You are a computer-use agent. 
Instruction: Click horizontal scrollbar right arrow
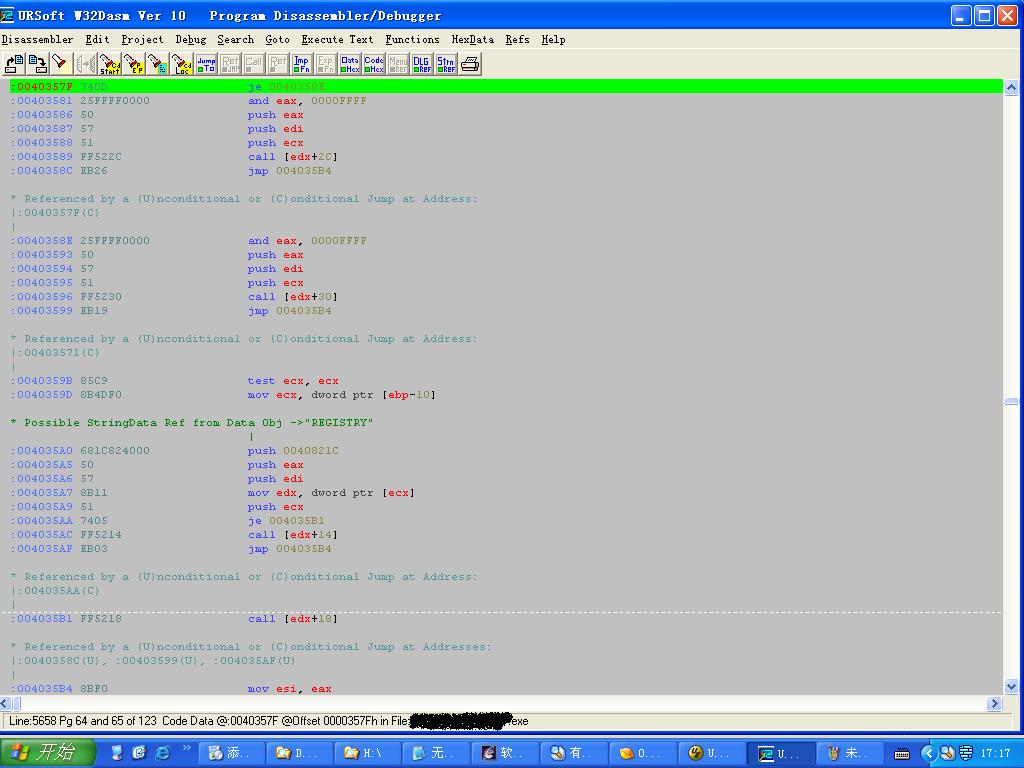click(995, 703)
